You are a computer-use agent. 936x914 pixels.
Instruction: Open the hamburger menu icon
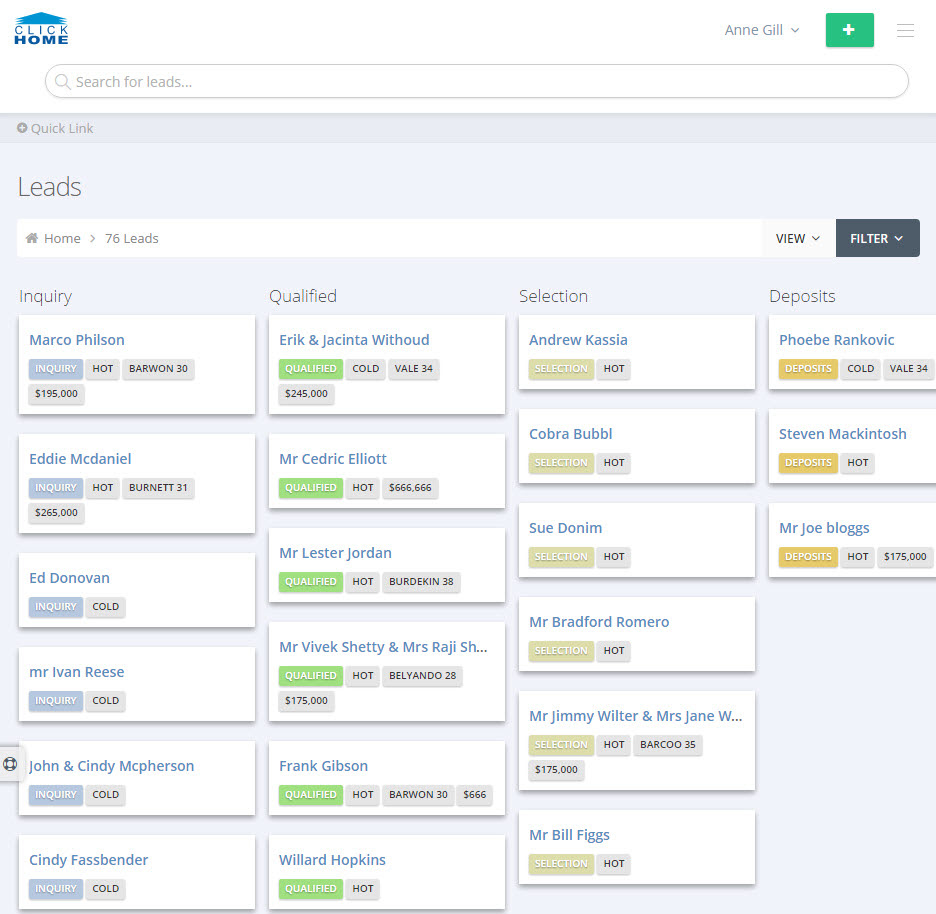tap(905, 31)
